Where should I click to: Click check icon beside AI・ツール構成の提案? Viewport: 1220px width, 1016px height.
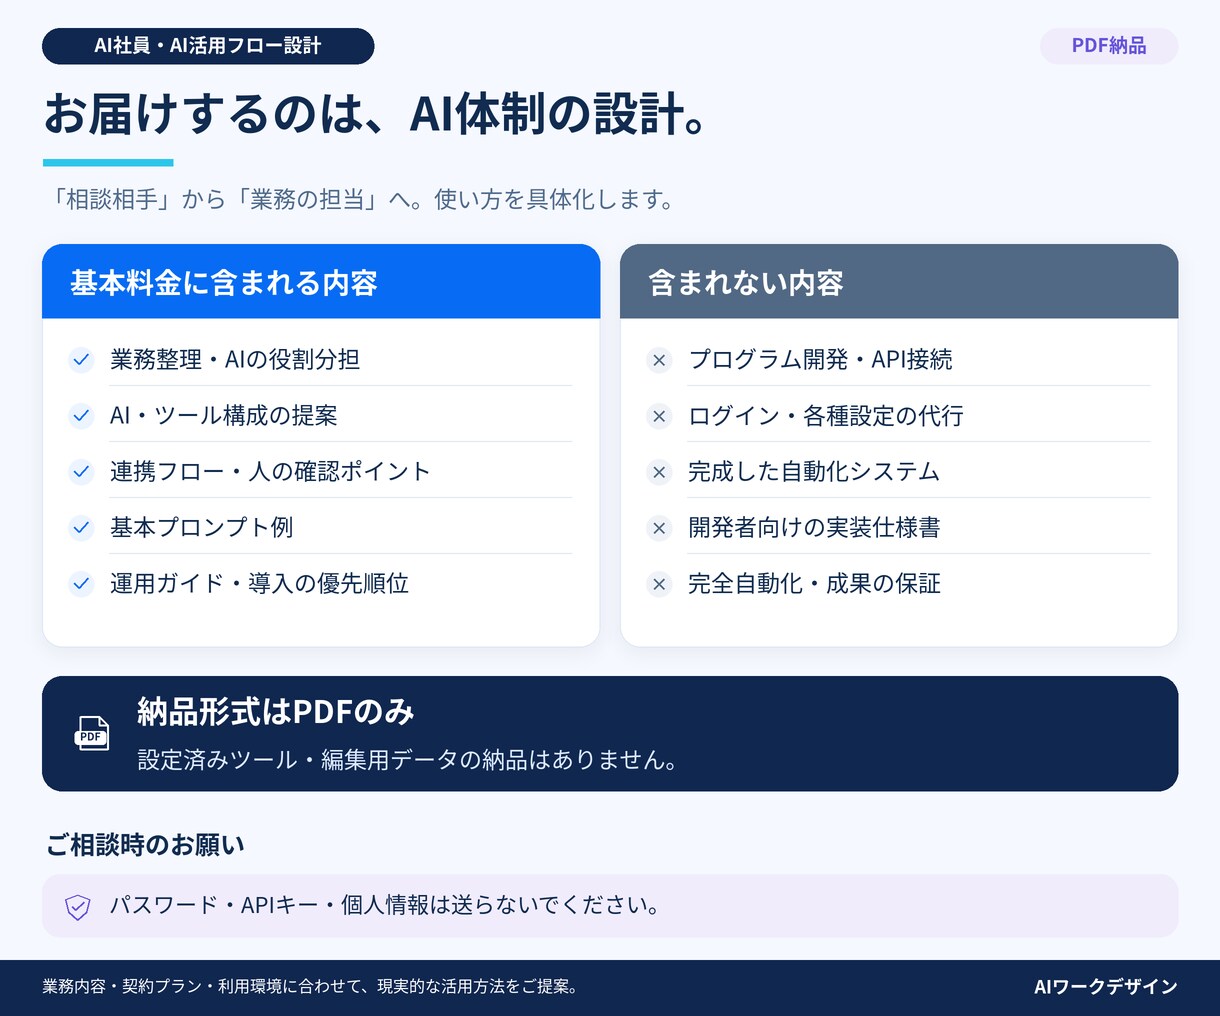(x=81, y=416)
